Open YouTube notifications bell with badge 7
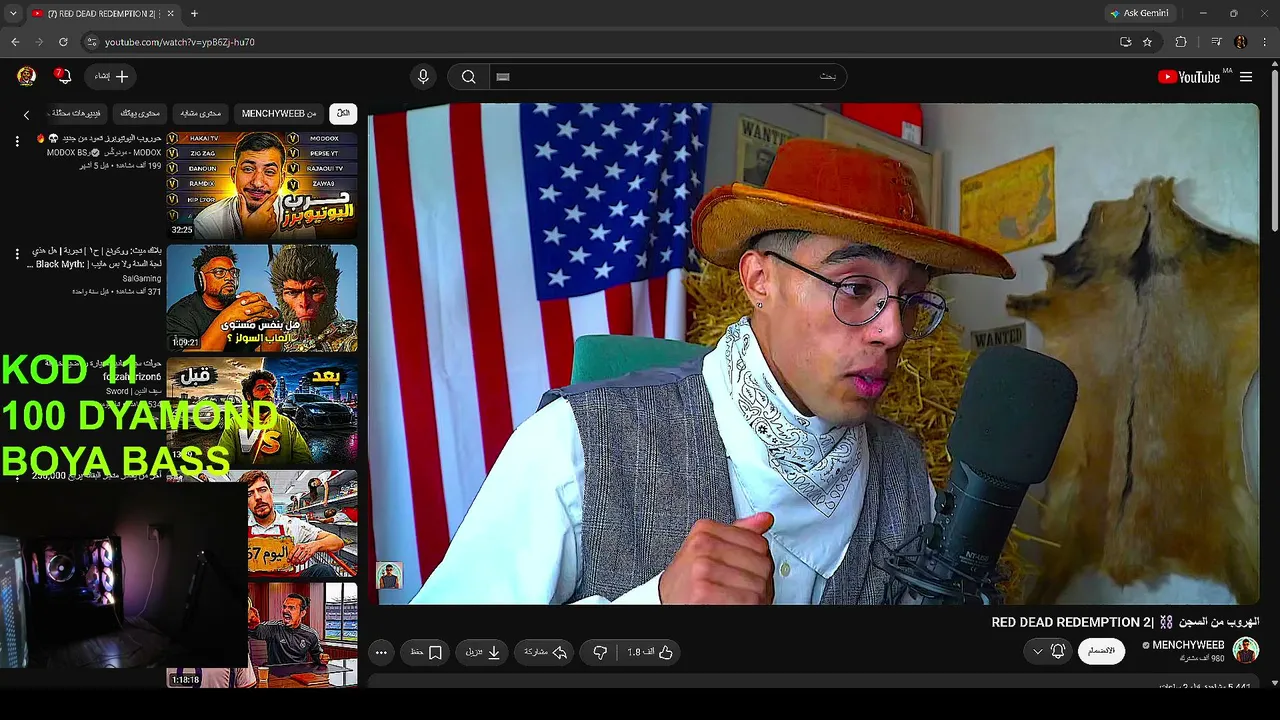This screenshot has height=720, width=1280. 63,77
